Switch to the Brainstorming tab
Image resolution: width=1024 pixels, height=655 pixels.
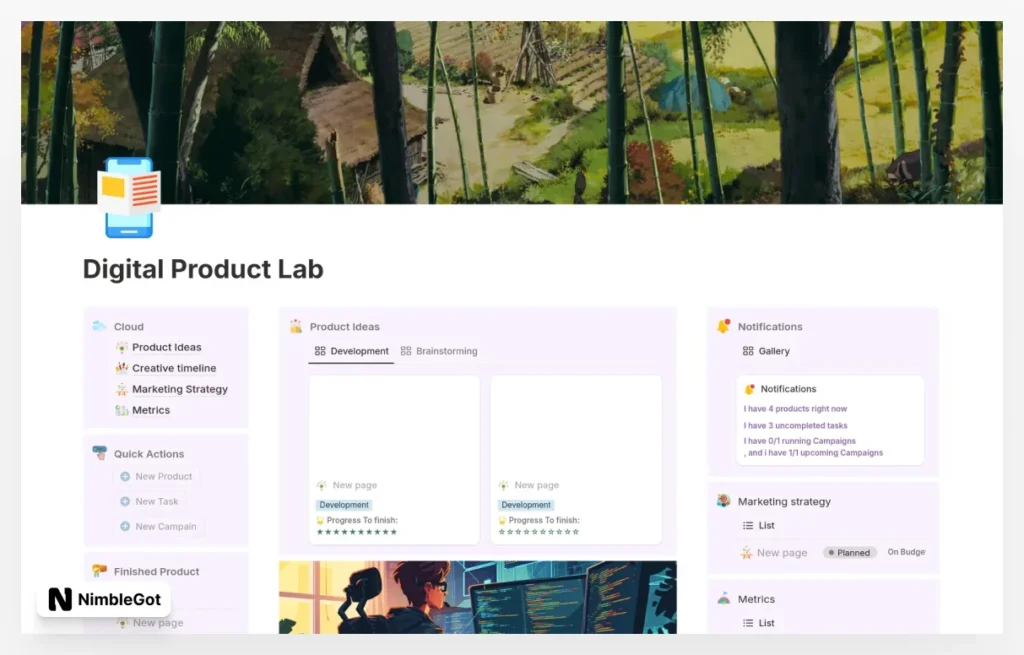439,351
